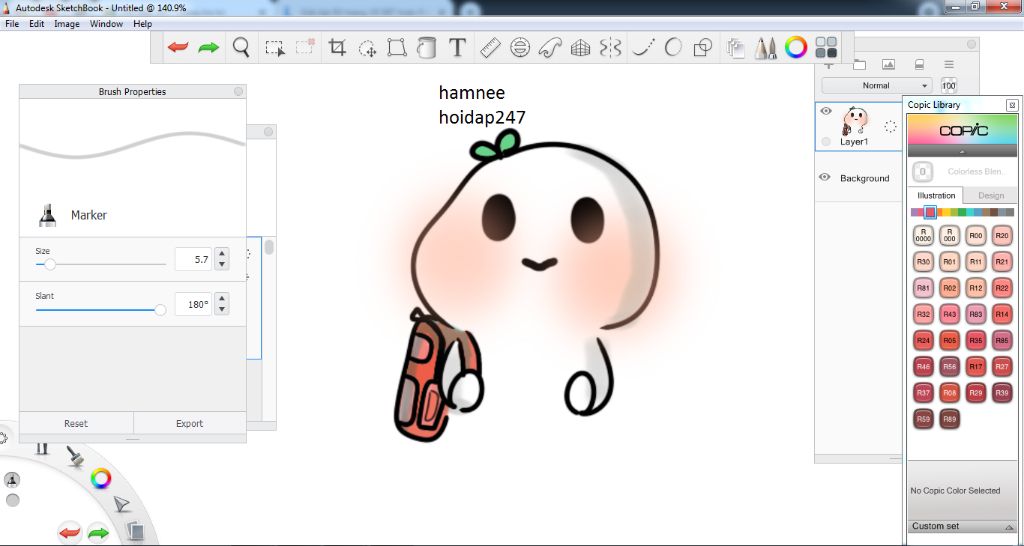
Task: Switch to the Design tab in Copic Library
Action: click(x=990, y=195)
